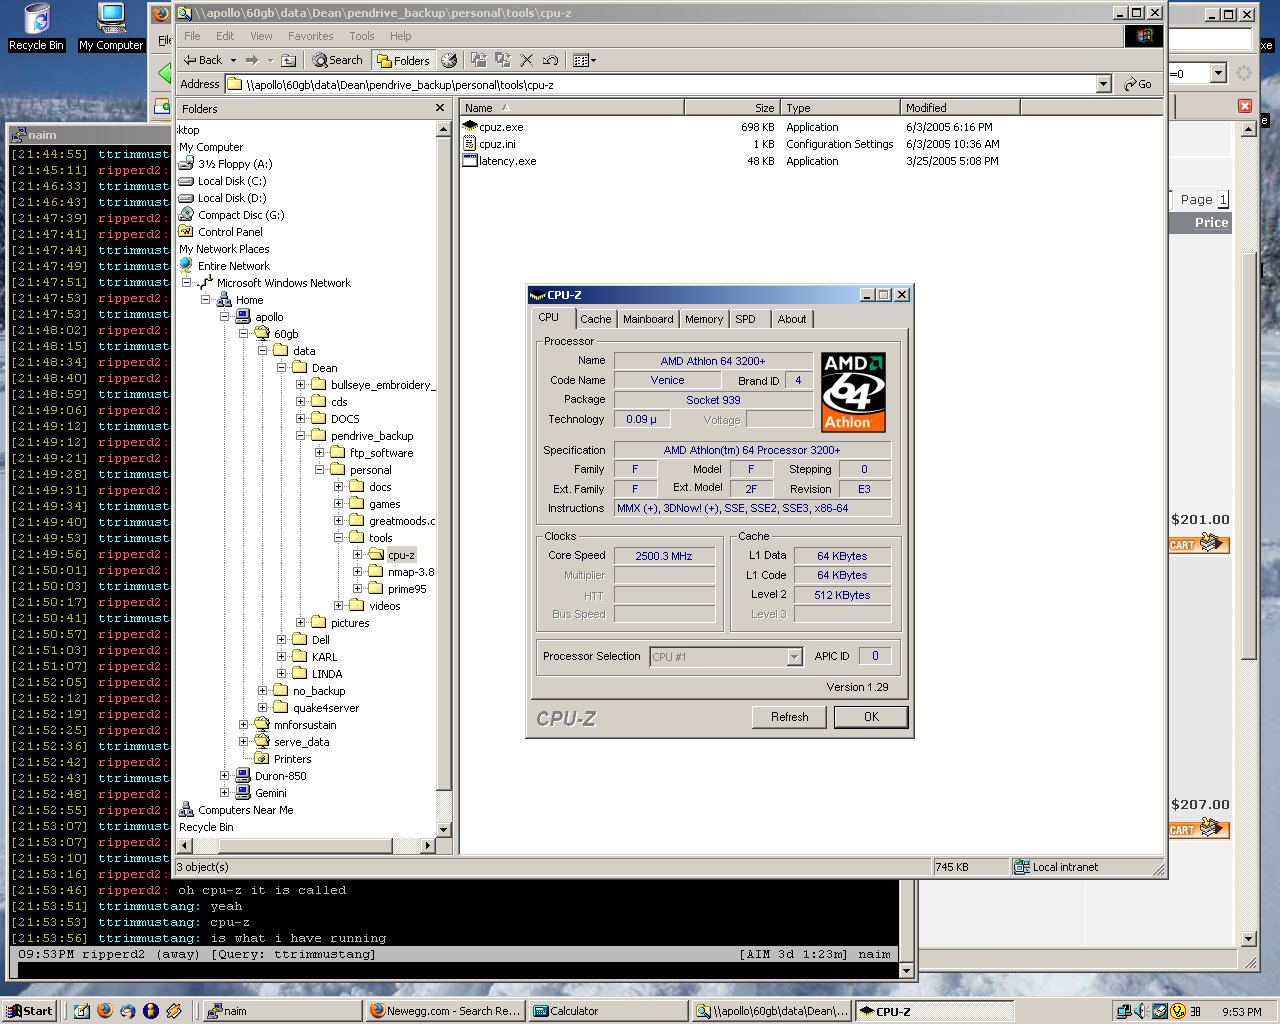Click the Refresh button in CPU-Z
This screenshot has width=1280, height=1024.
coord(789,717)
